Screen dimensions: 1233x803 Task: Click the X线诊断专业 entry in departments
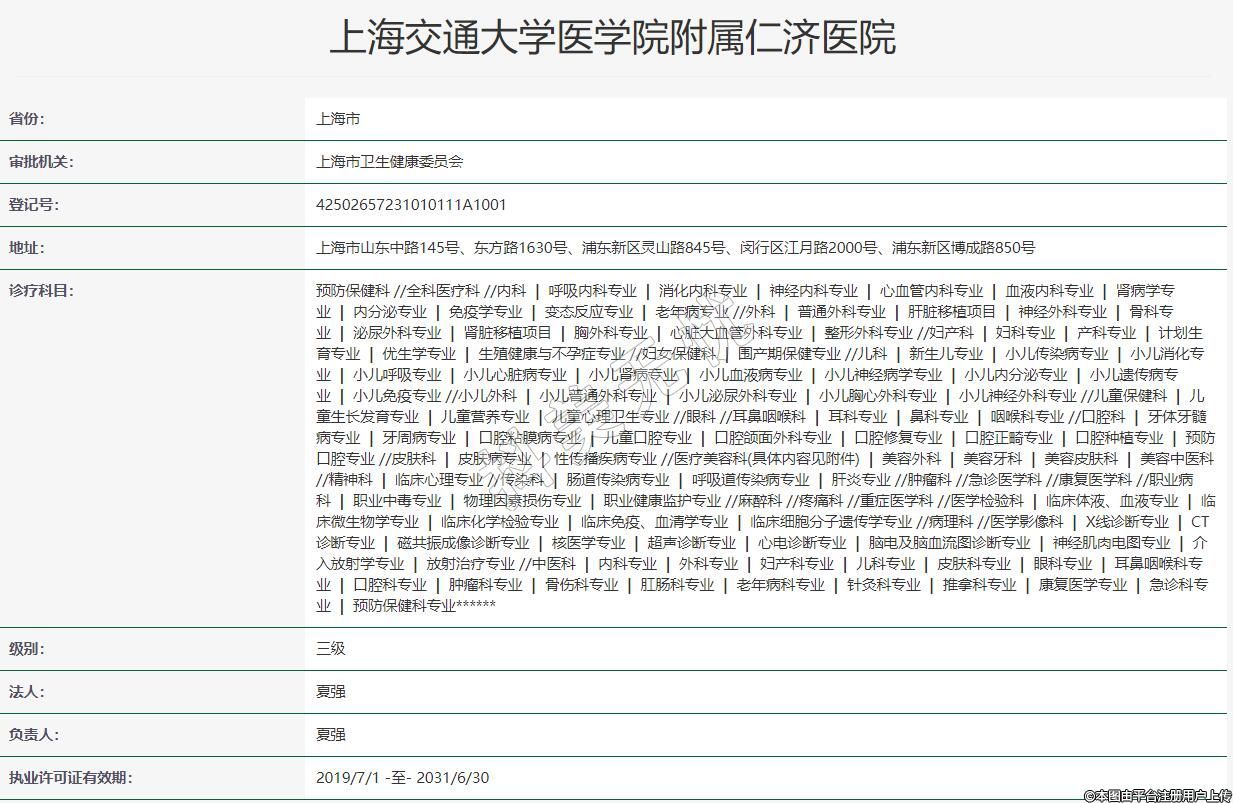[x=1127, y=522]
